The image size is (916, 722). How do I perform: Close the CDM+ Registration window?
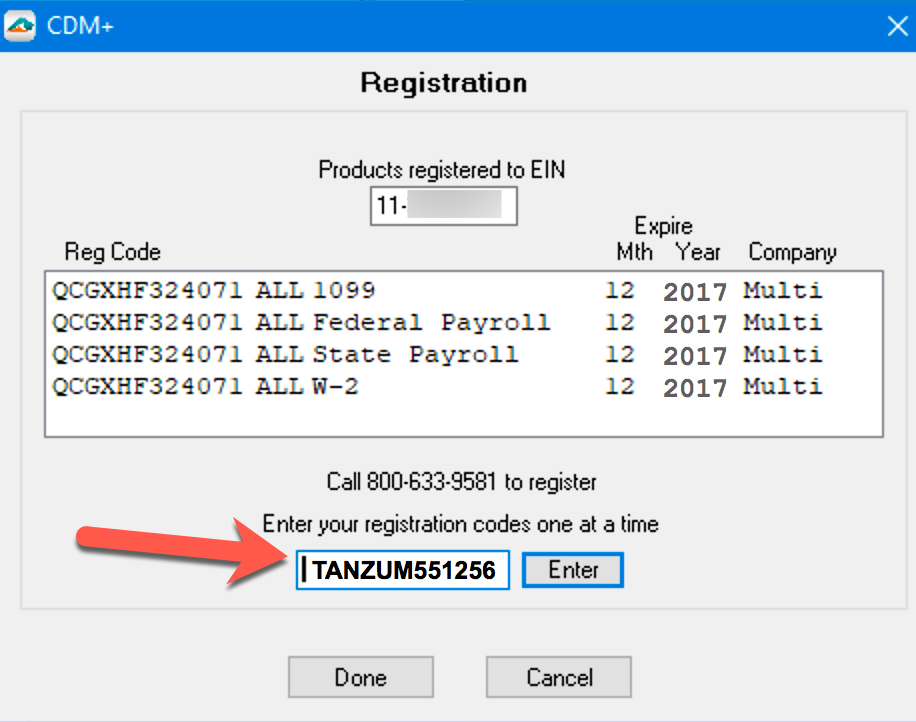pyautogui.click(x=896, y=26)
